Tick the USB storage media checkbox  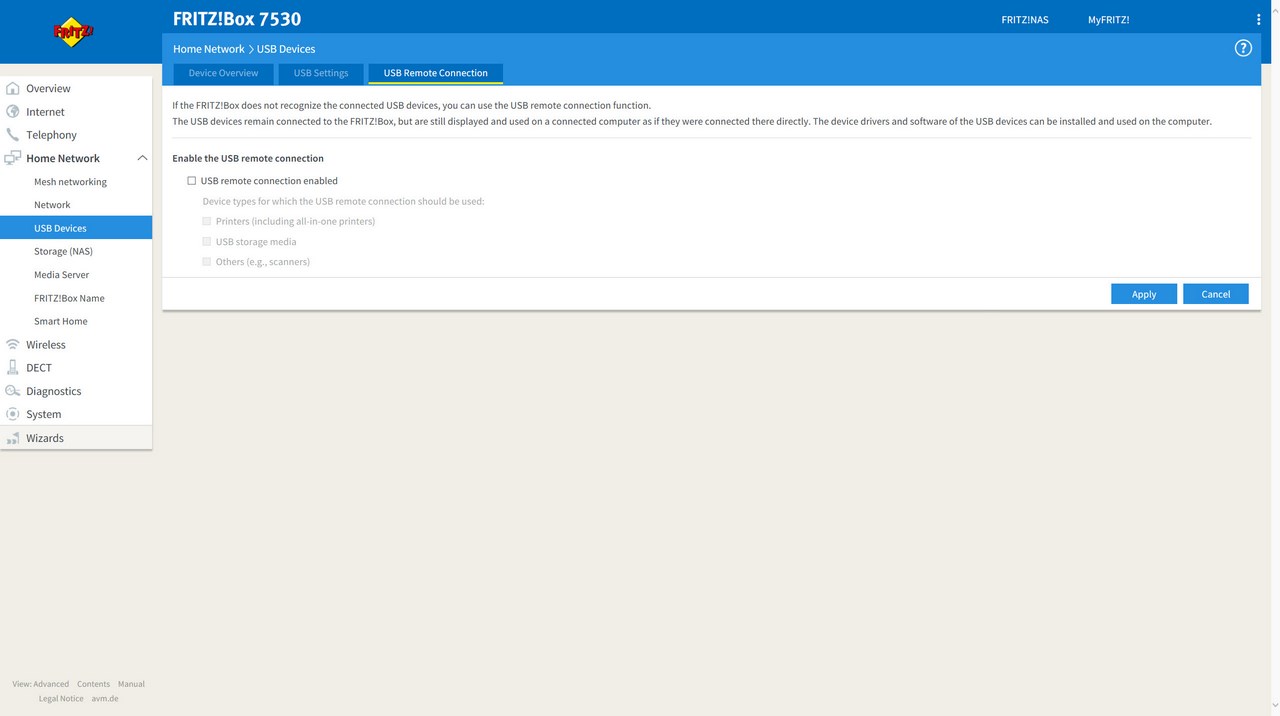point(207,241)
